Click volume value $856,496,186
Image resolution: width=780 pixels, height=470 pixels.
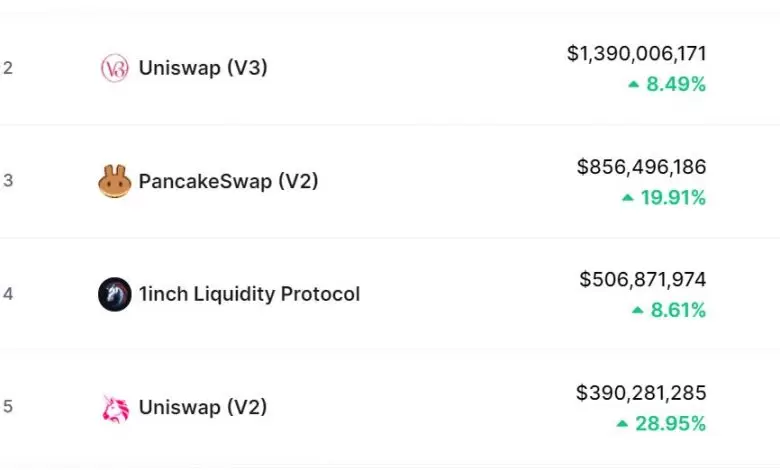[641, 167]
